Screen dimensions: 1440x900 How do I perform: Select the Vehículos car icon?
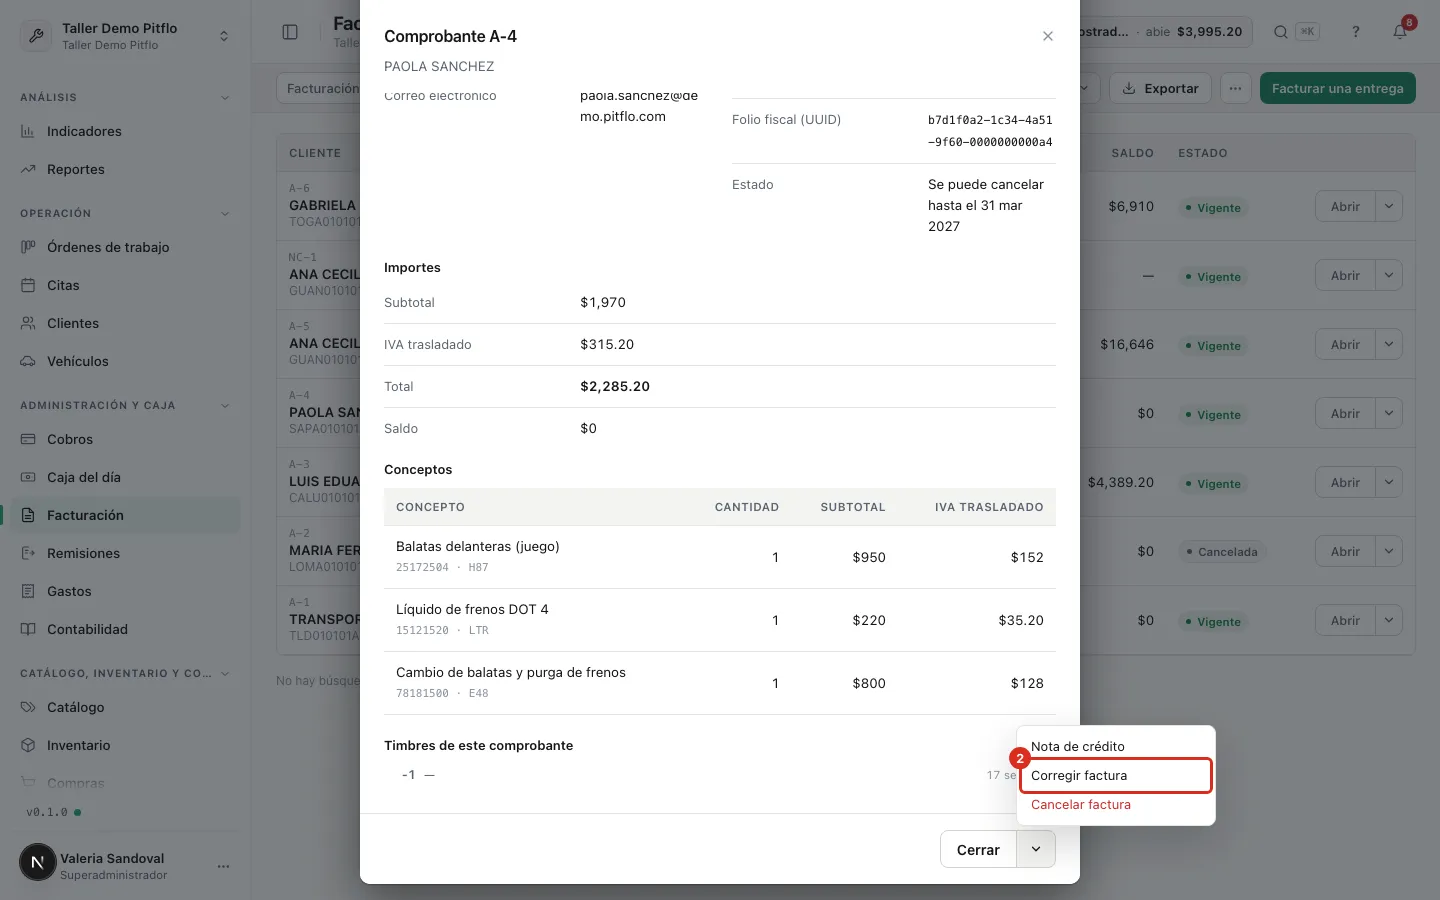28,361
